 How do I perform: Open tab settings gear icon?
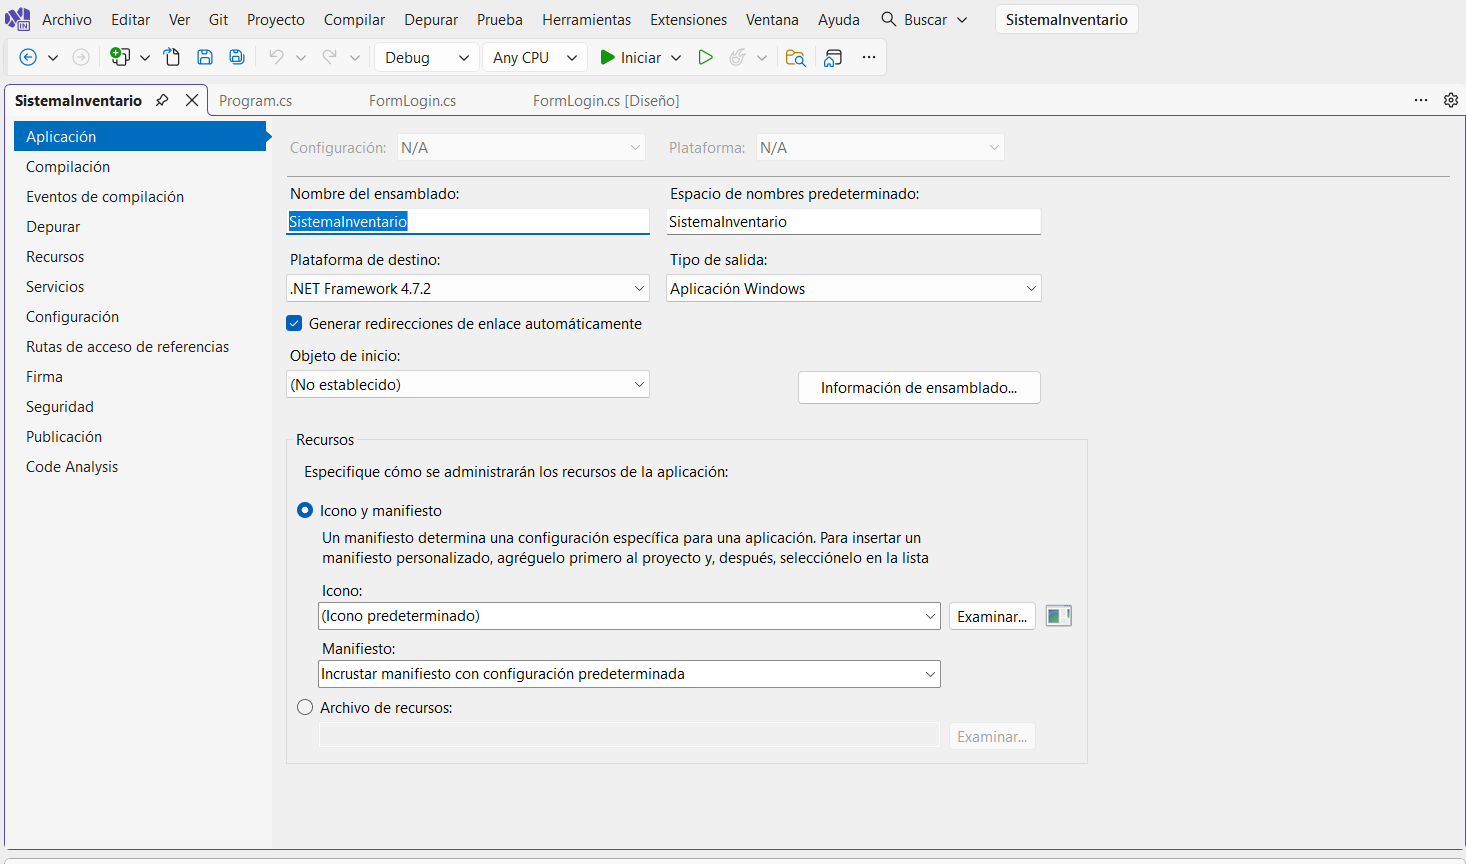(x=1451, y=100)
